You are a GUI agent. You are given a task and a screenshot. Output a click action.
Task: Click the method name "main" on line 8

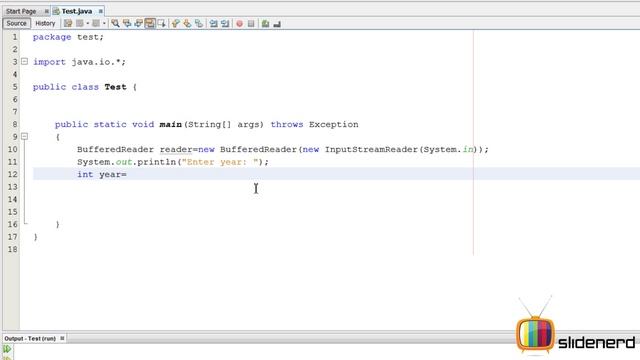click(x=171, y=124)
